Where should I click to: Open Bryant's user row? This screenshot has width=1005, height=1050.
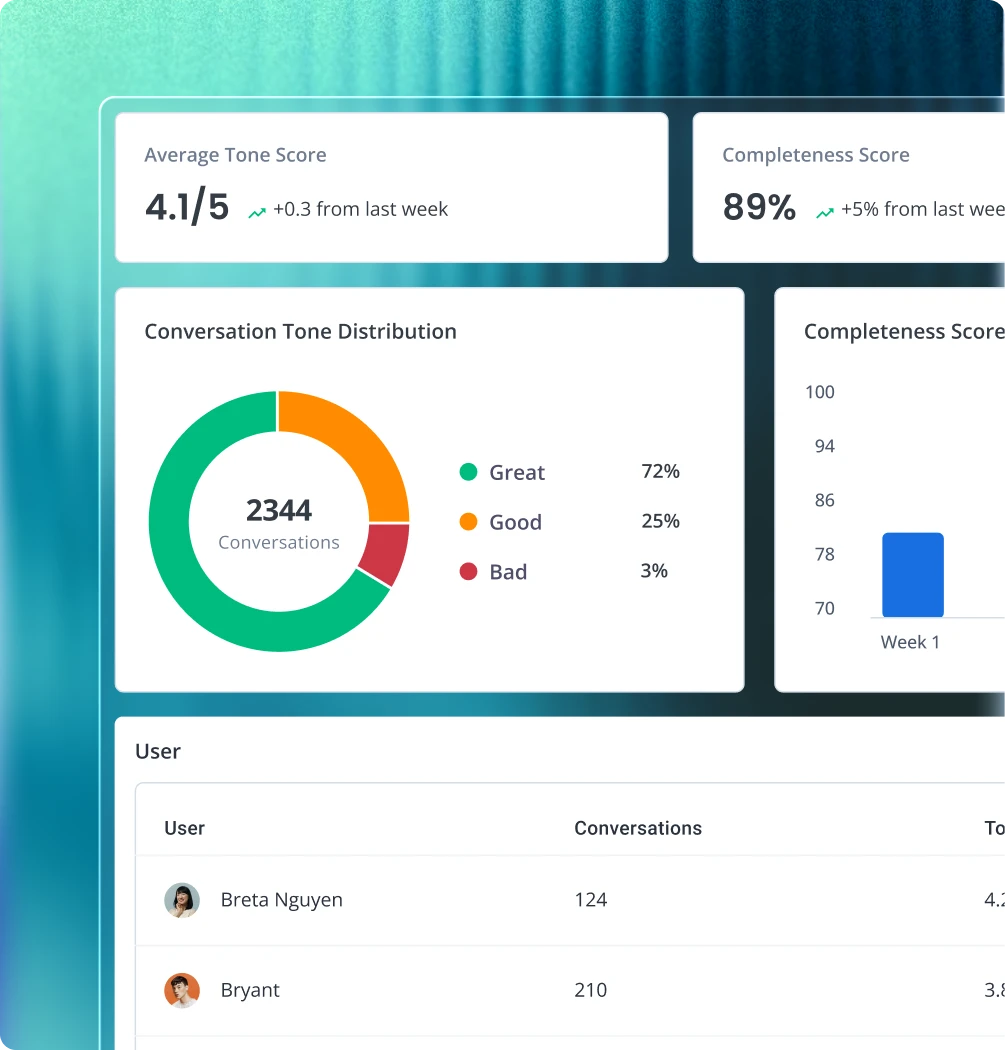570,990
